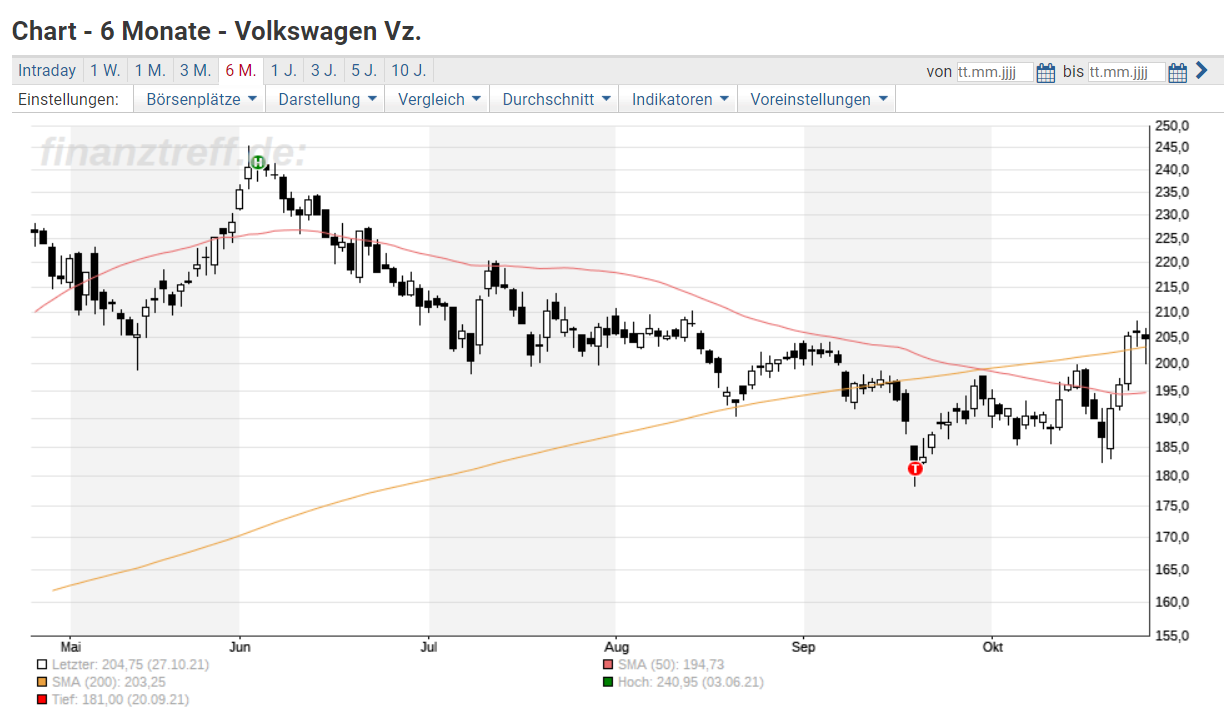Click the red 'T' low marker
This screenshot has width=1232, height=716.
coord(914,468)
